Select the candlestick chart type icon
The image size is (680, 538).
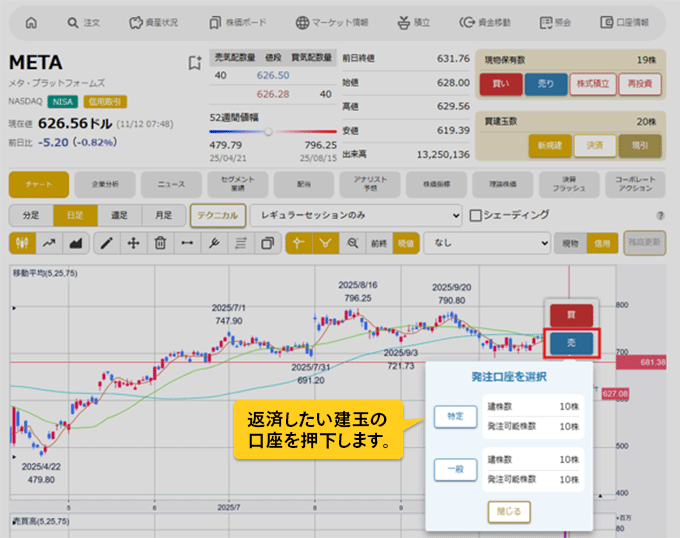[22, 242]
